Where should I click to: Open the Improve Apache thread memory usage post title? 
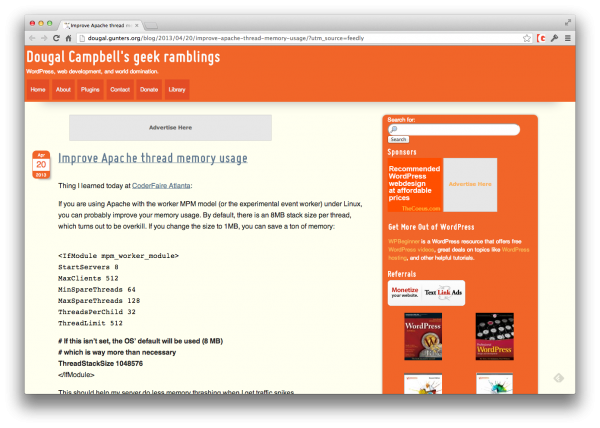tap(153, 158)
